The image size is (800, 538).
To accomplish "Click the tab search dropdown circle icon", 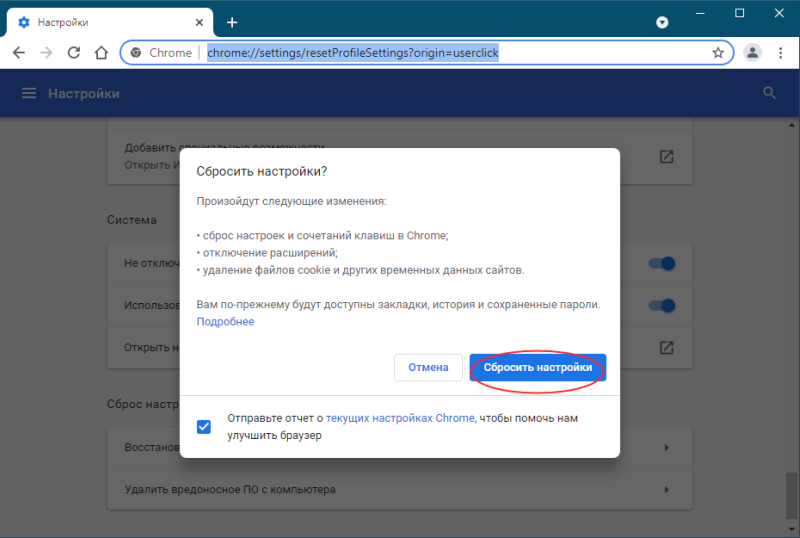I will (662, 22).
